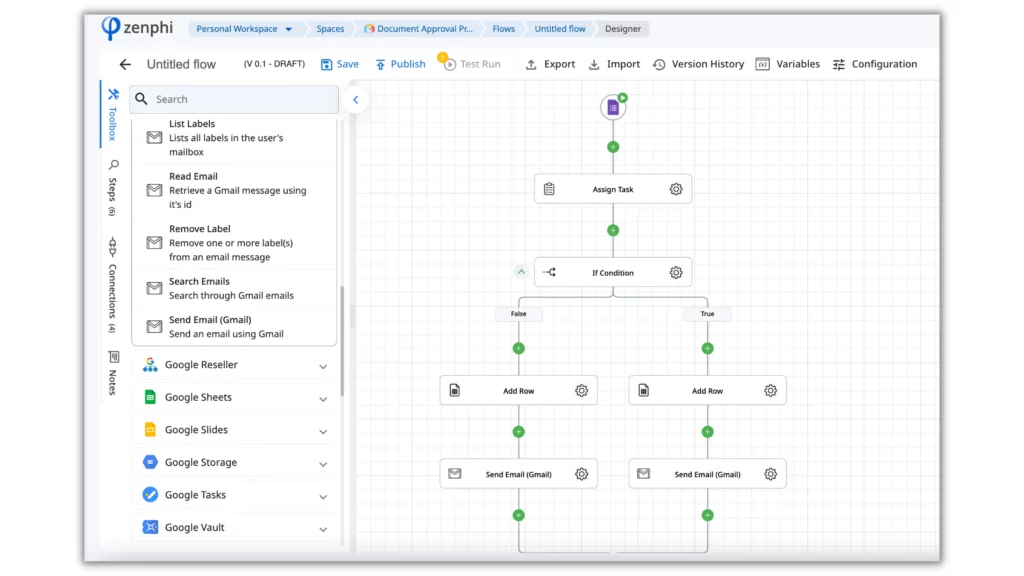Open flow Configuration

tap(875, 64)
